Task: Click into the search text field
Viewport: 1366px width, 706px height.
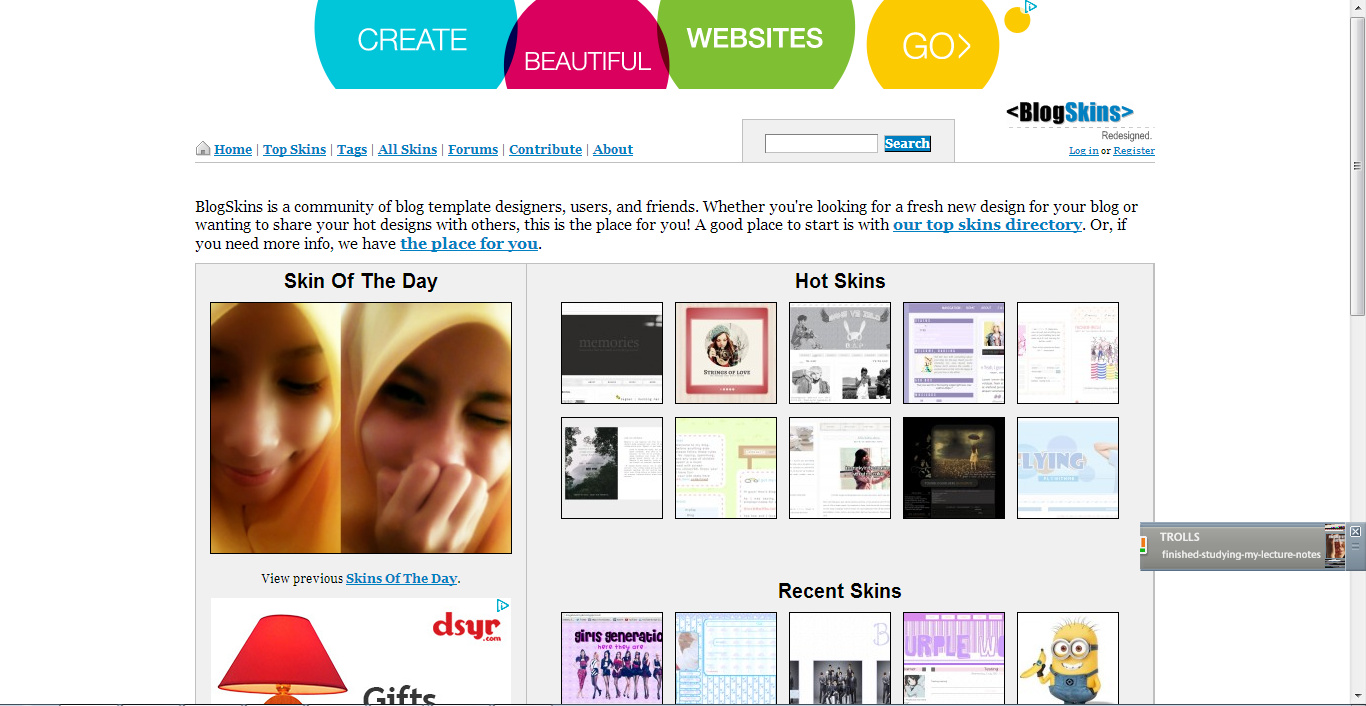Action: (x=820, y=144)
